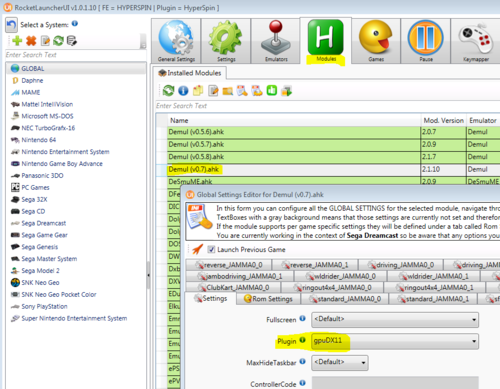The height and width of the screenshot is (389, 500).
Task: Click the edit system icon in the system toolbar
Action: pyautogui.click(x=45, y=41)
